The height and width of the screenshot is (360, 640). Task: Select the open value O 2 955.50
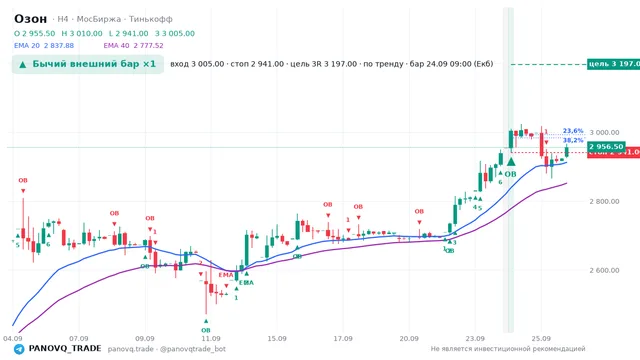(35, 33)
